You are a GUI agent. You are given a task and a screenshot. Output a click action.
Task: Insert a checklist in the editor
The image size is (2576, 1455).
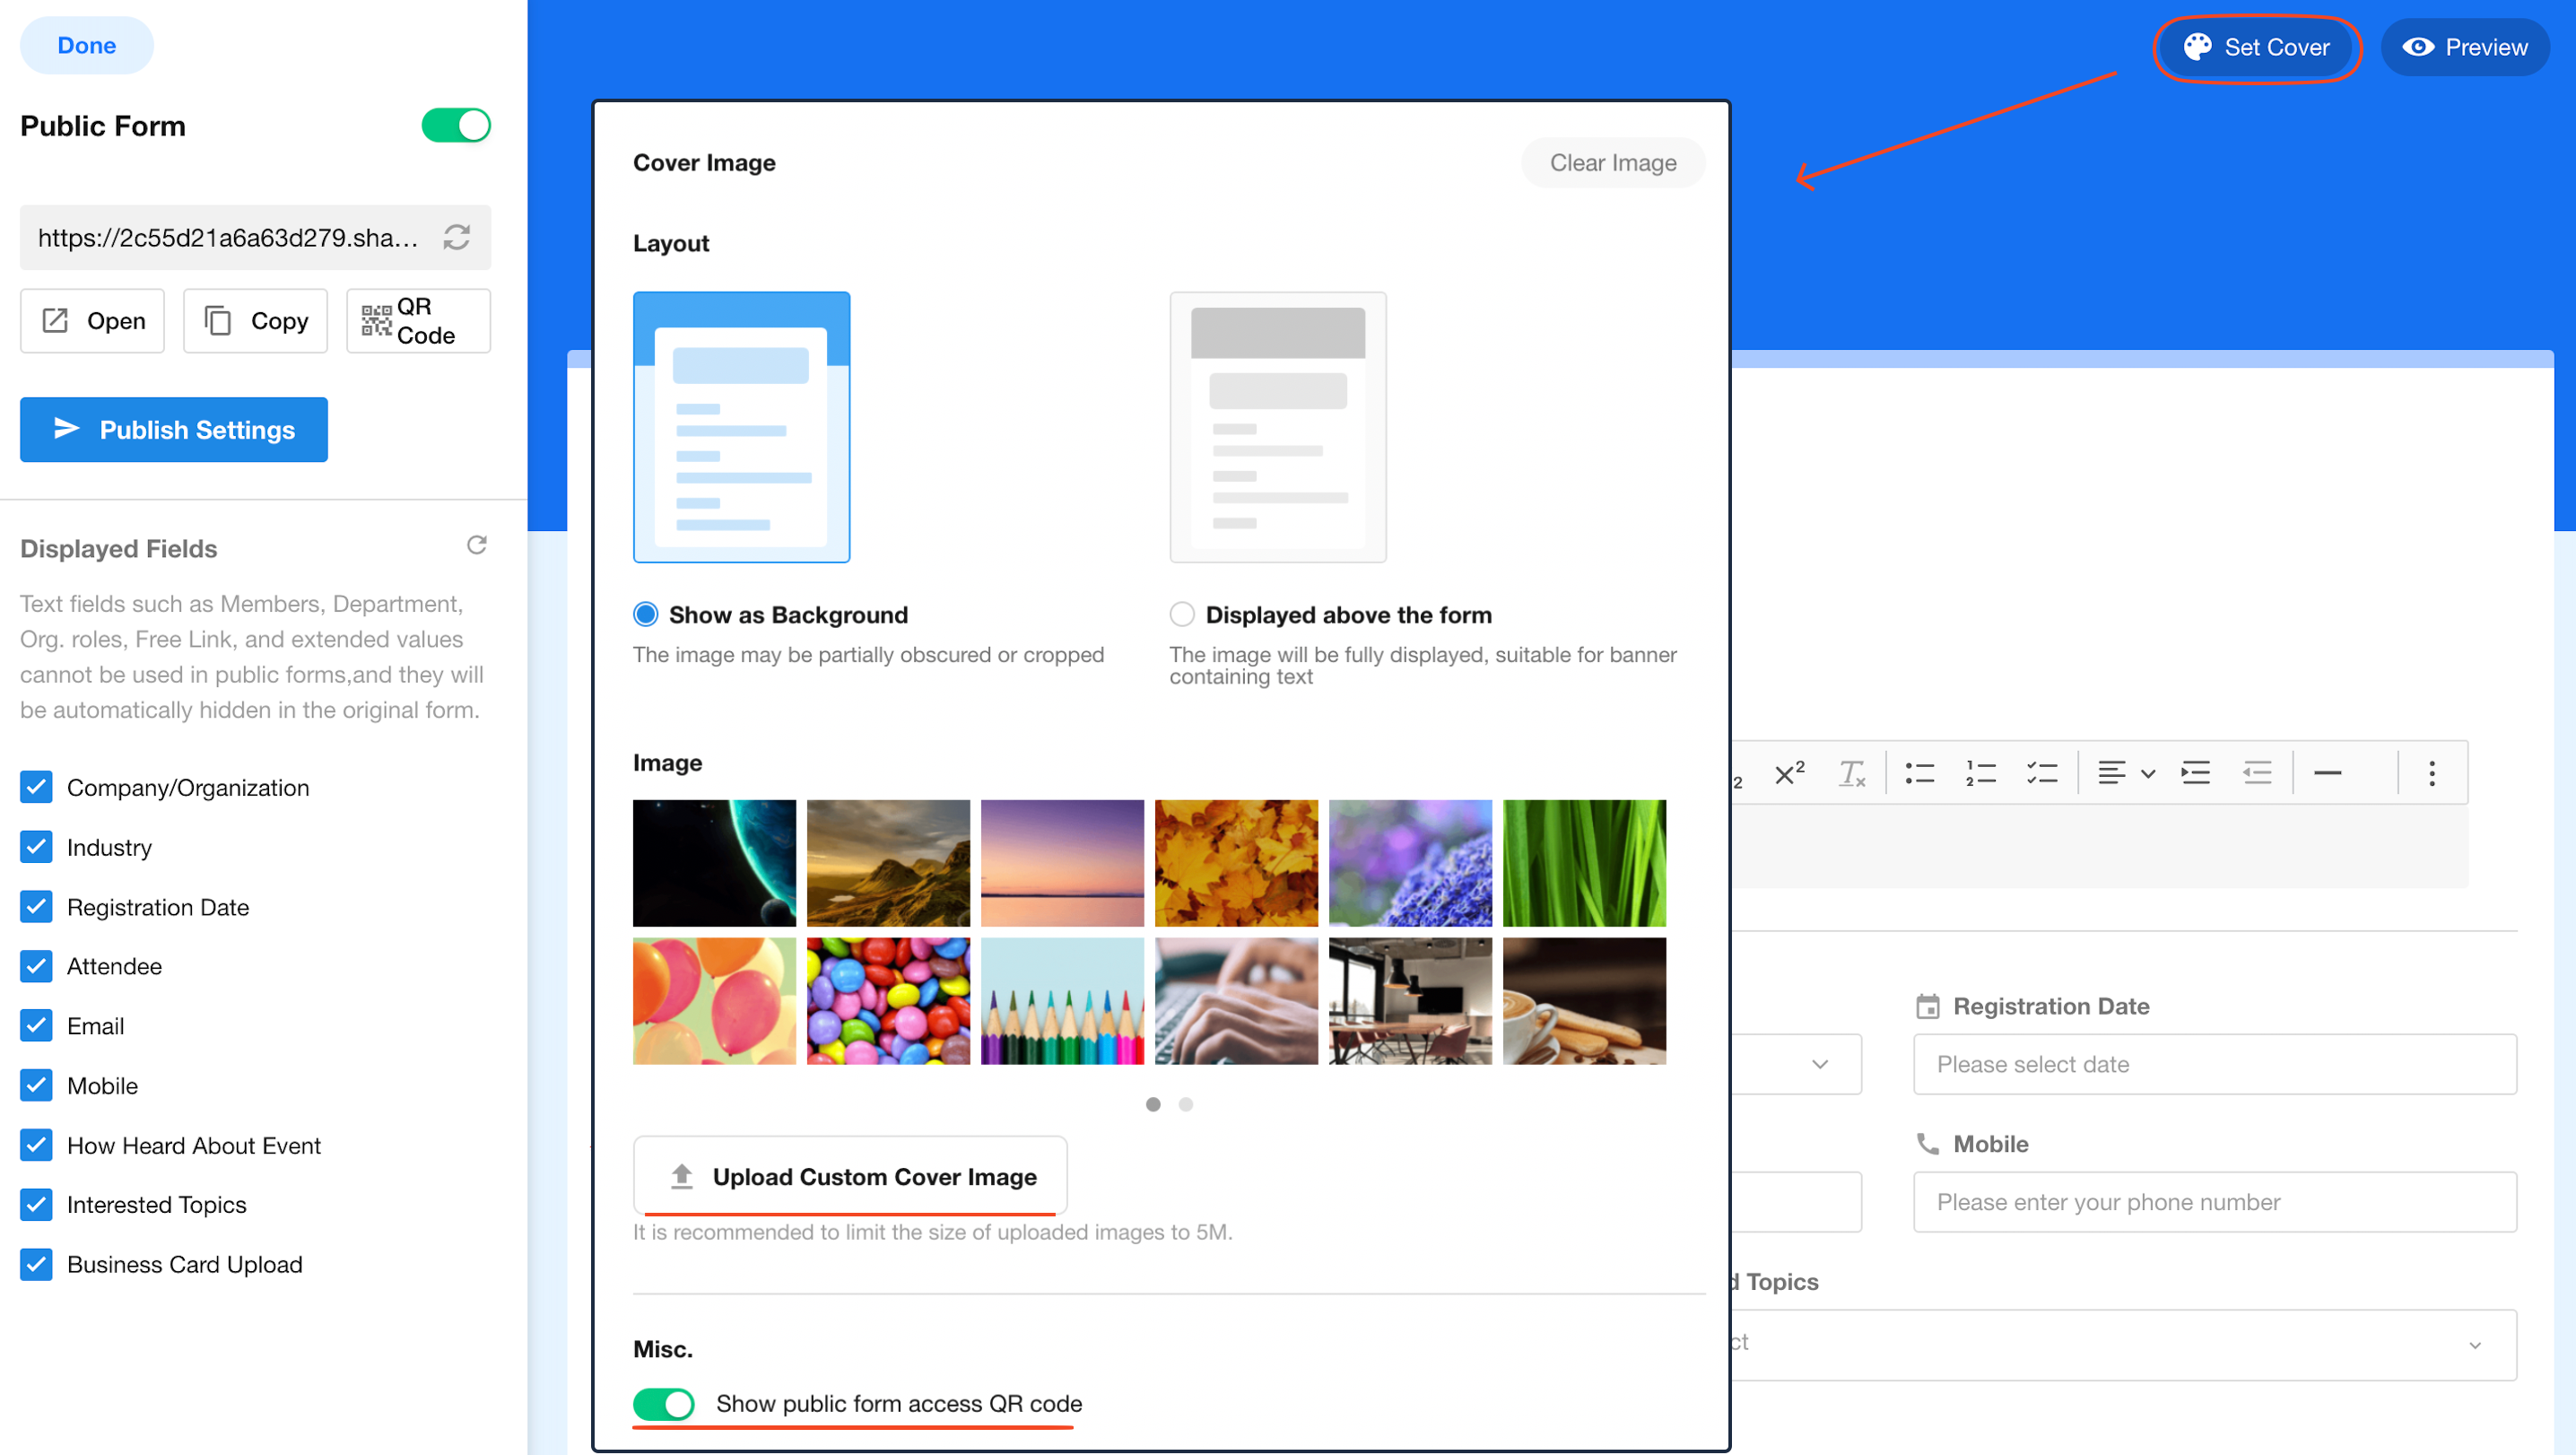point(2041,773)
